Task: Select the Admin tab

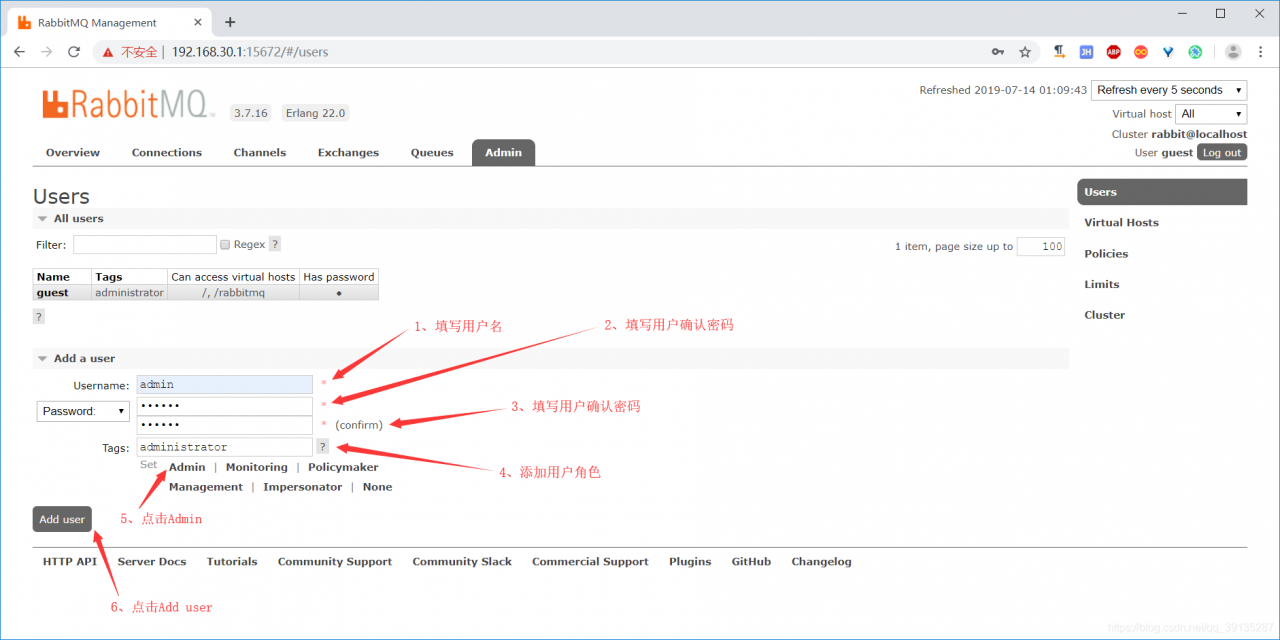Action: coord(503,153)
